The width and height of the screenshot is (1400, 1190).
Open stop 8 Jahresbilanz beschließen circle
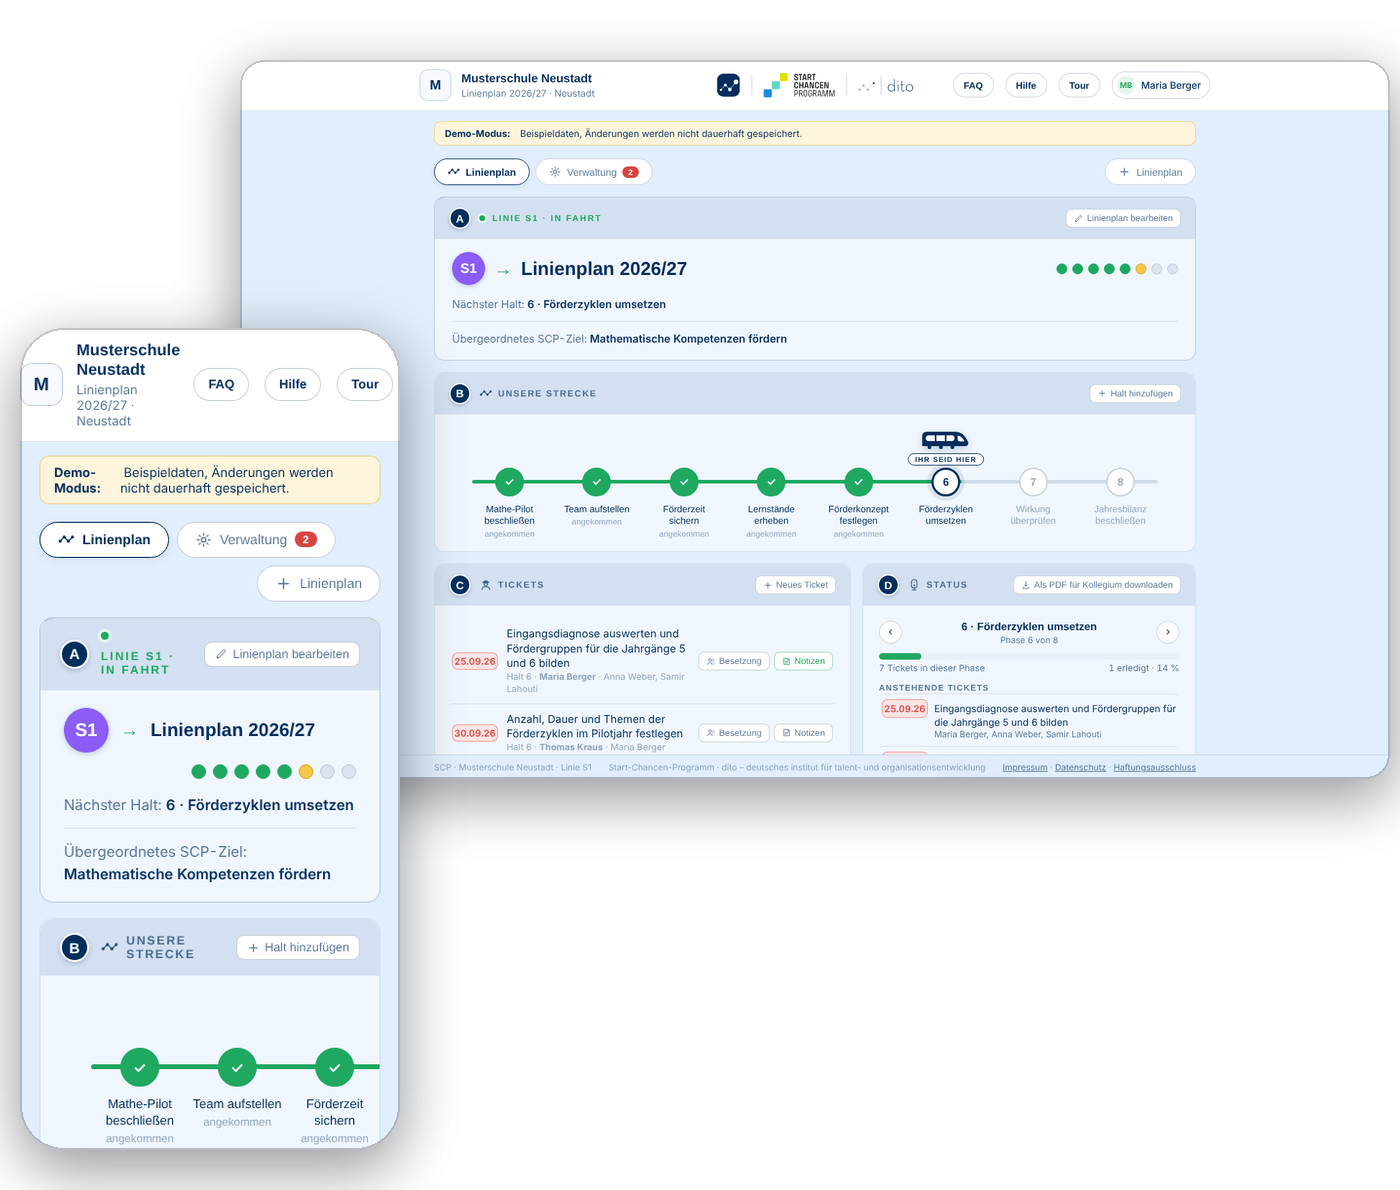tap(1120, 482)
